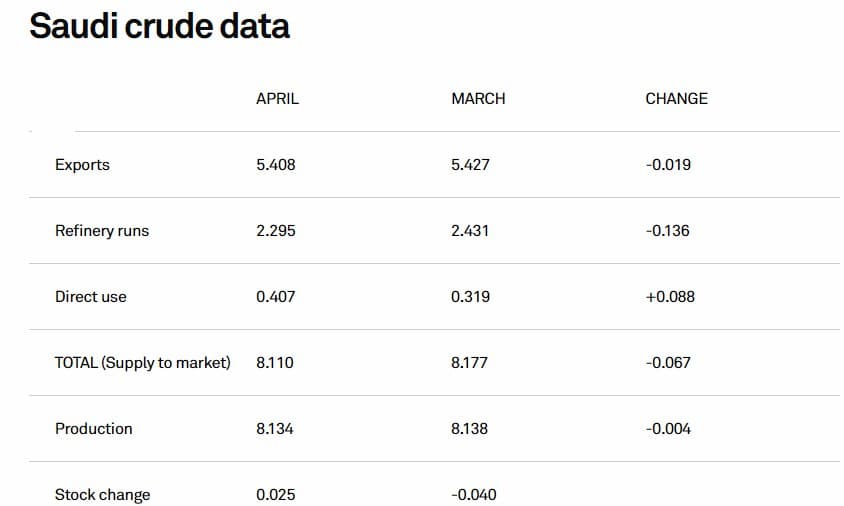The height and width of the screenshot is (506, 844).
Task: Select refinery runs change -0.136
Action: (x=667, y=231)
